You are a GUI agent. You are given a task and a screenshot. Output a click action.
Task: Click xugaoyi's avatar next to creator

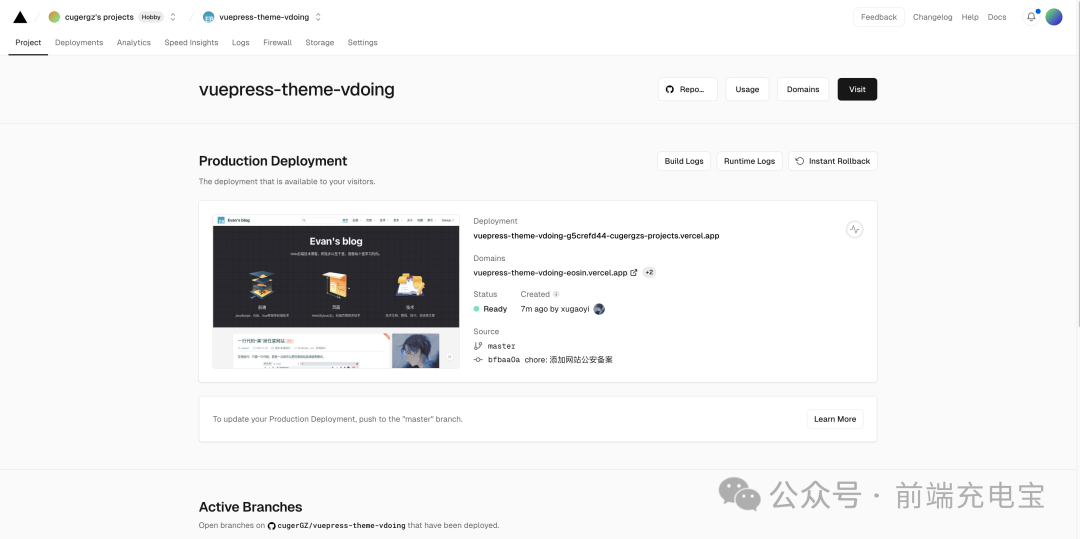pyautogui.click(x=599, y=309)
